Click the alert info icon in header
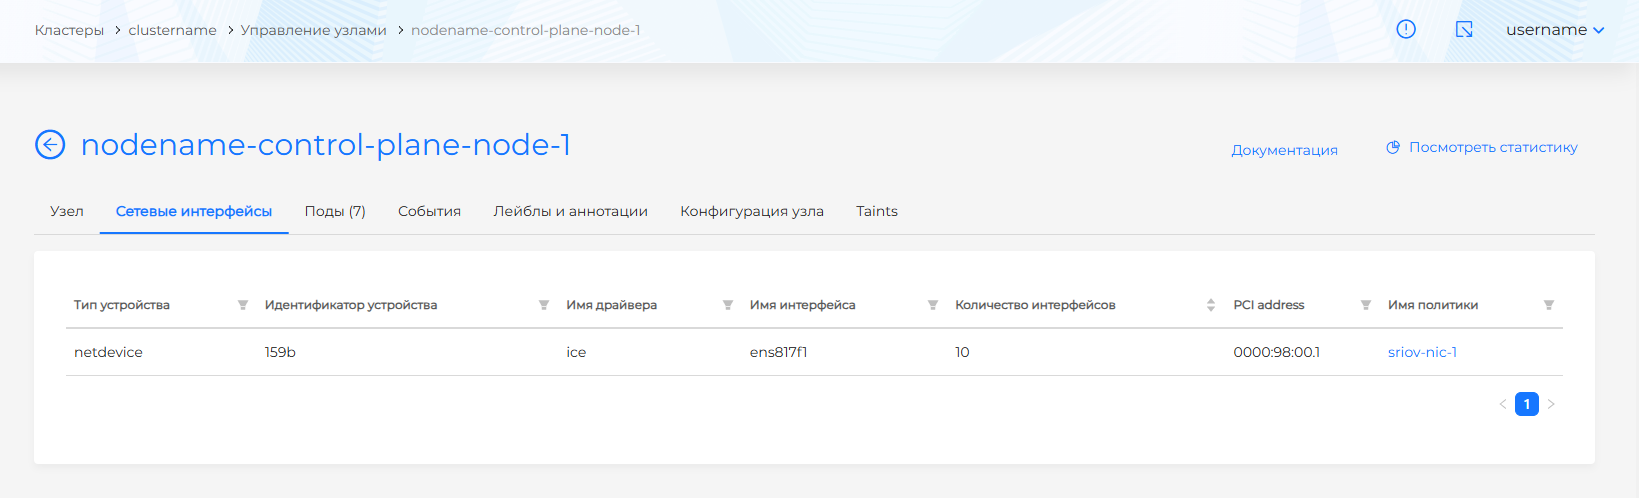 1406,30
